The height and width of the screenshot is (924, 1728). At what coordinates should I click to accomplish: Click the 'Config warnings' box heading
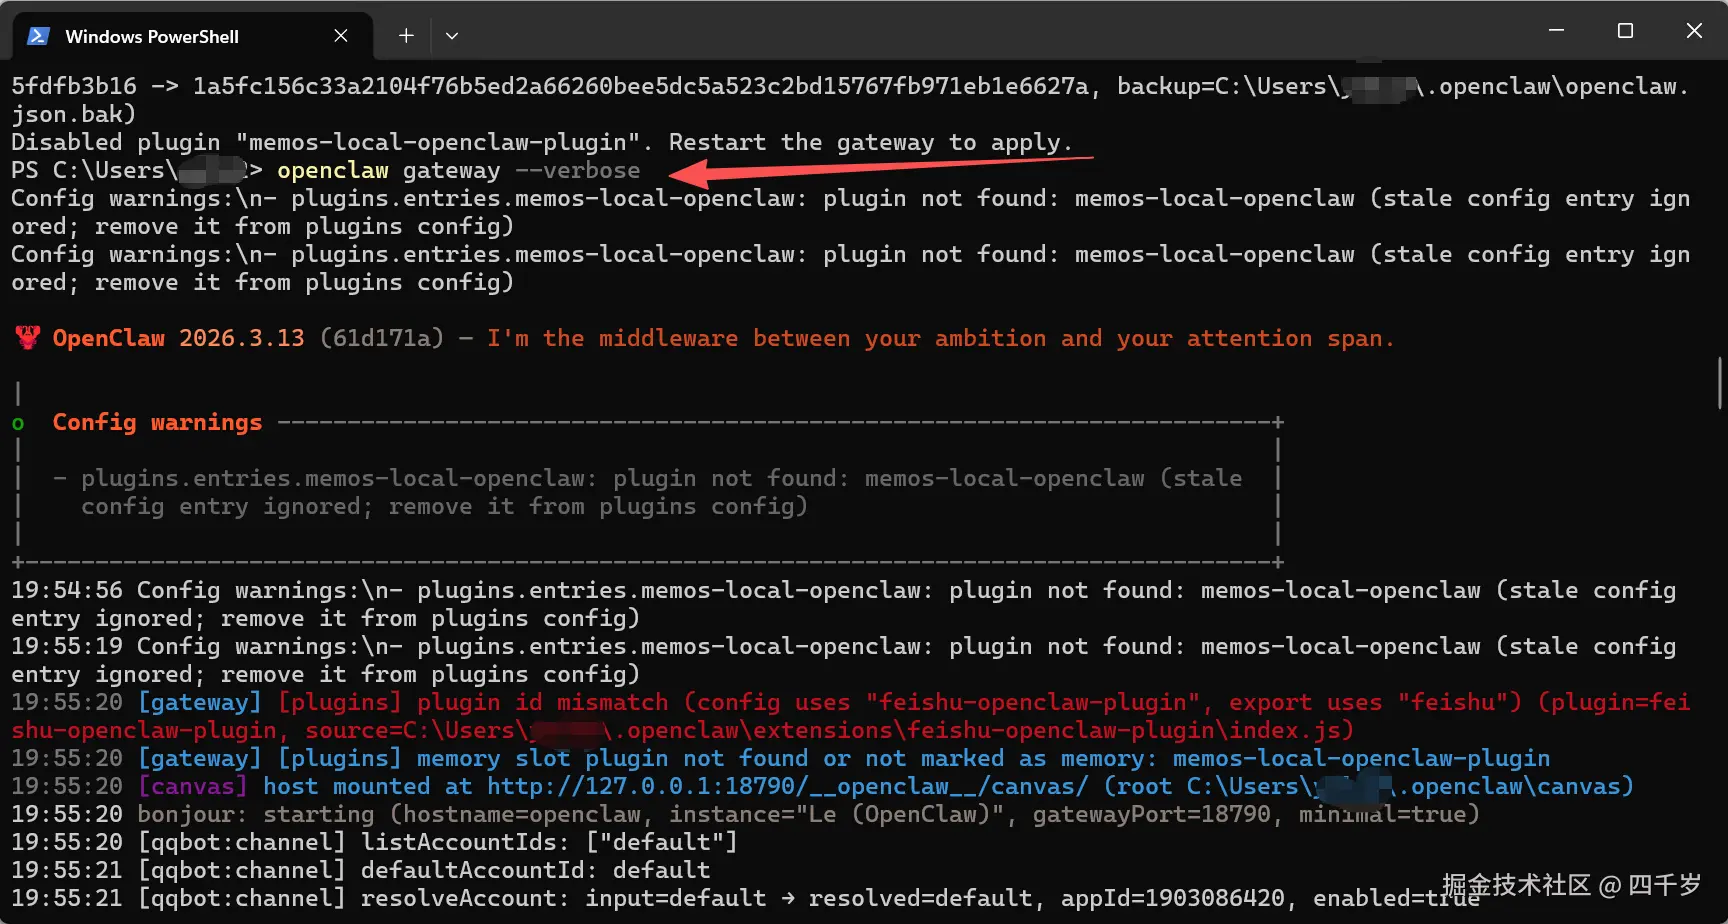[x=157, y=423]
